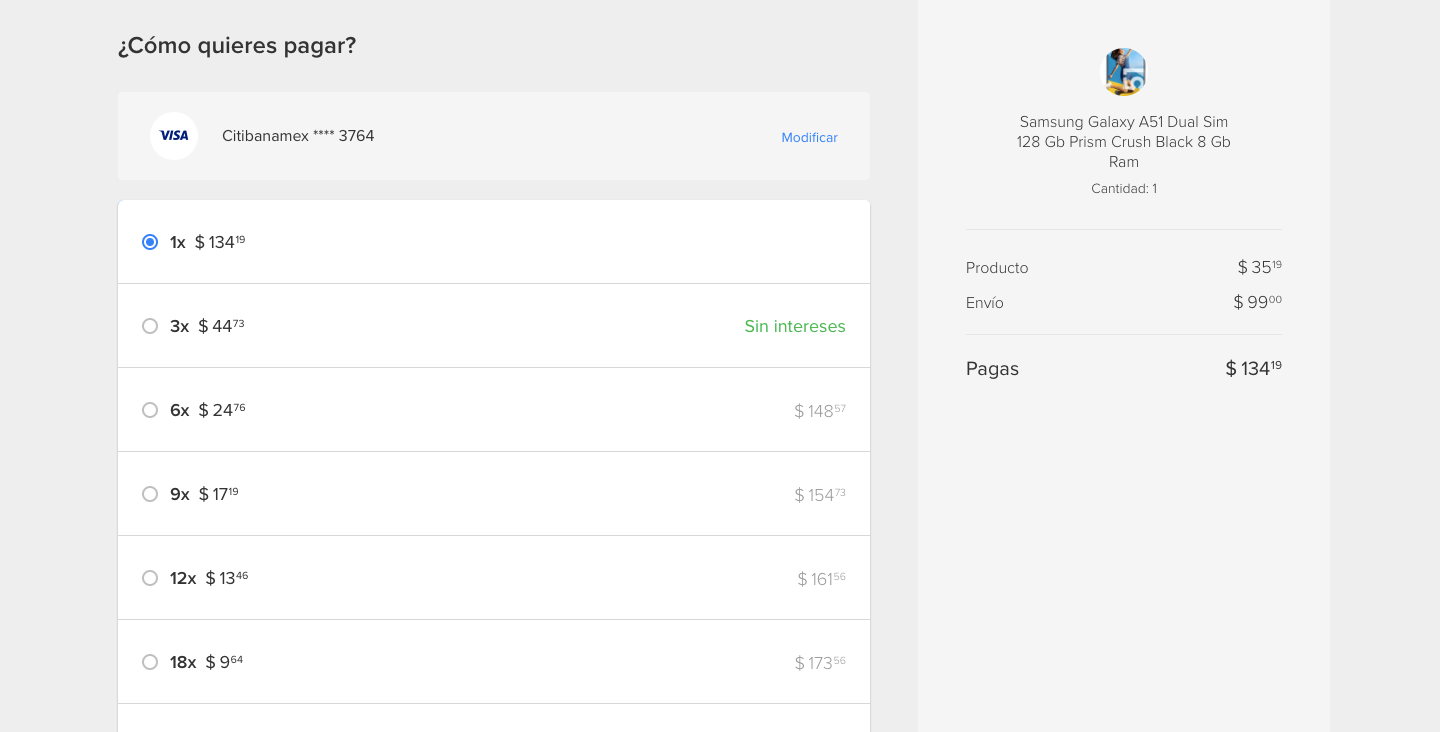Select the 6x $24.76 installment radio
This screenshot has width=1440, height=732.
click(150, 410)
